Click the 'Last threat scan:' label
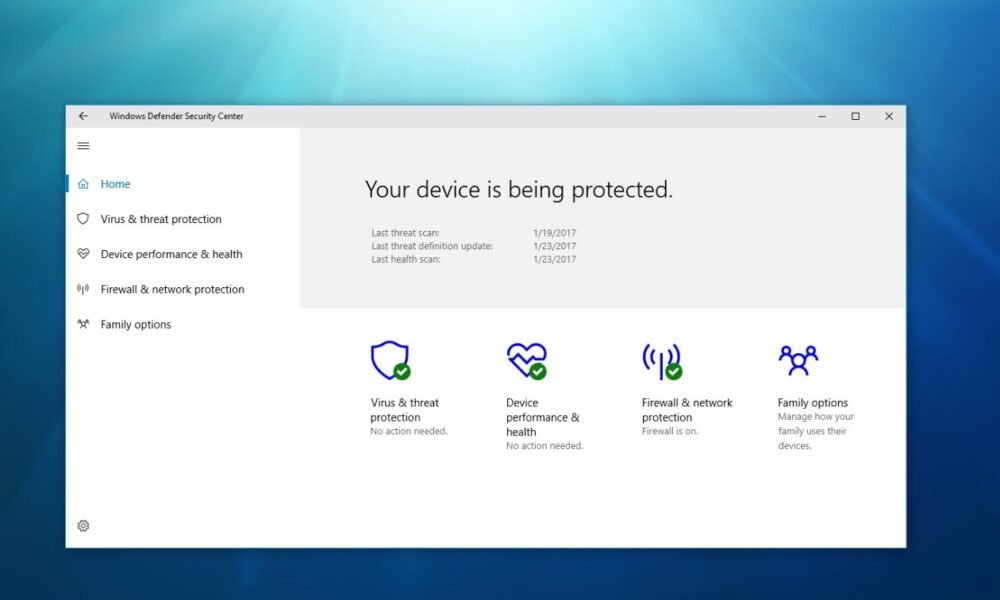This screenshot has height=600, width=1000. coord(405,233)
